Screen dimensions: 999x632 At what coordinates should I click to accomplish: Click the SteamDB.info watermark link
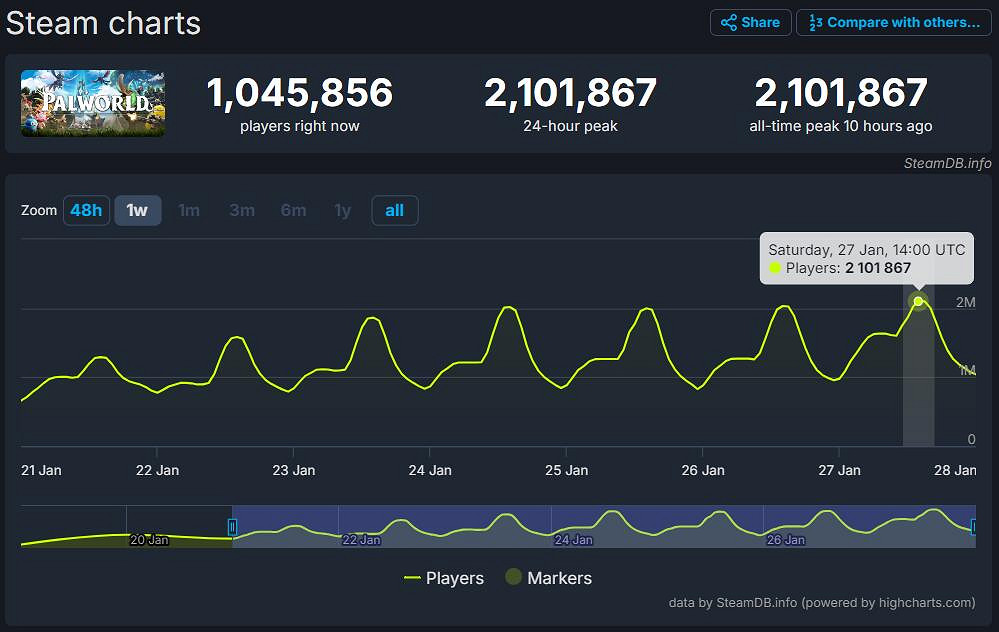pos(947,163)
